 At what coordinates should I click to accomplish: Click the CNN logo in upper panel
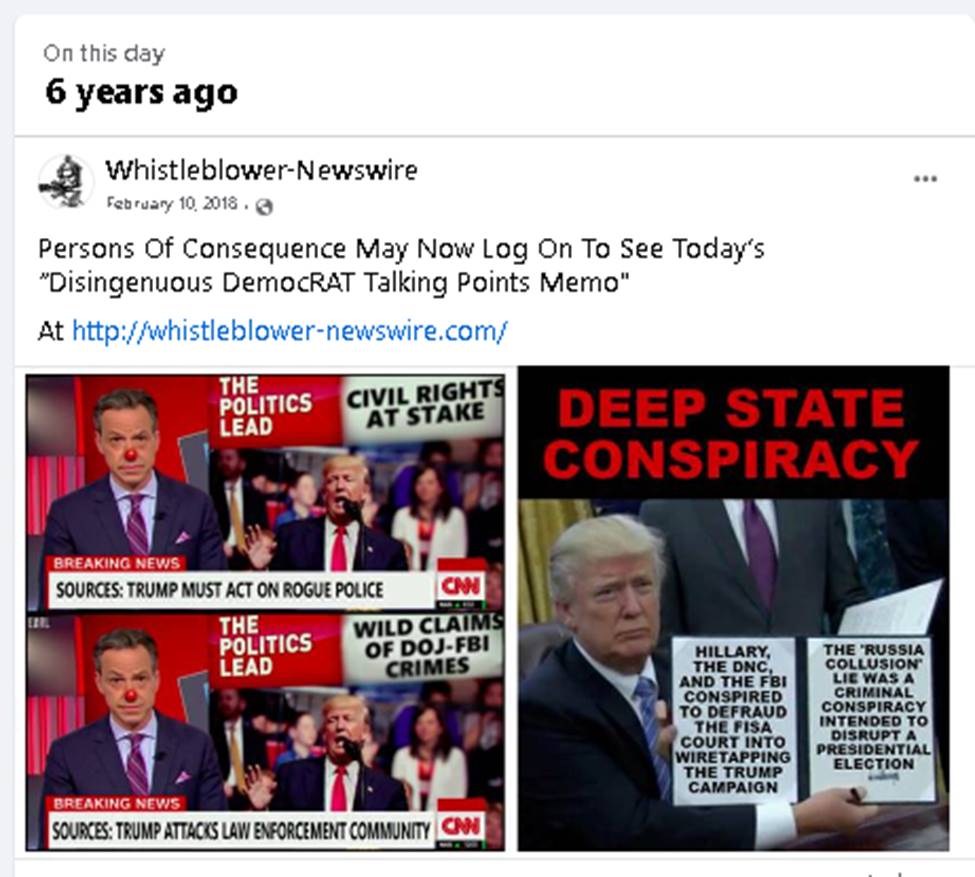tap(461, 585)
